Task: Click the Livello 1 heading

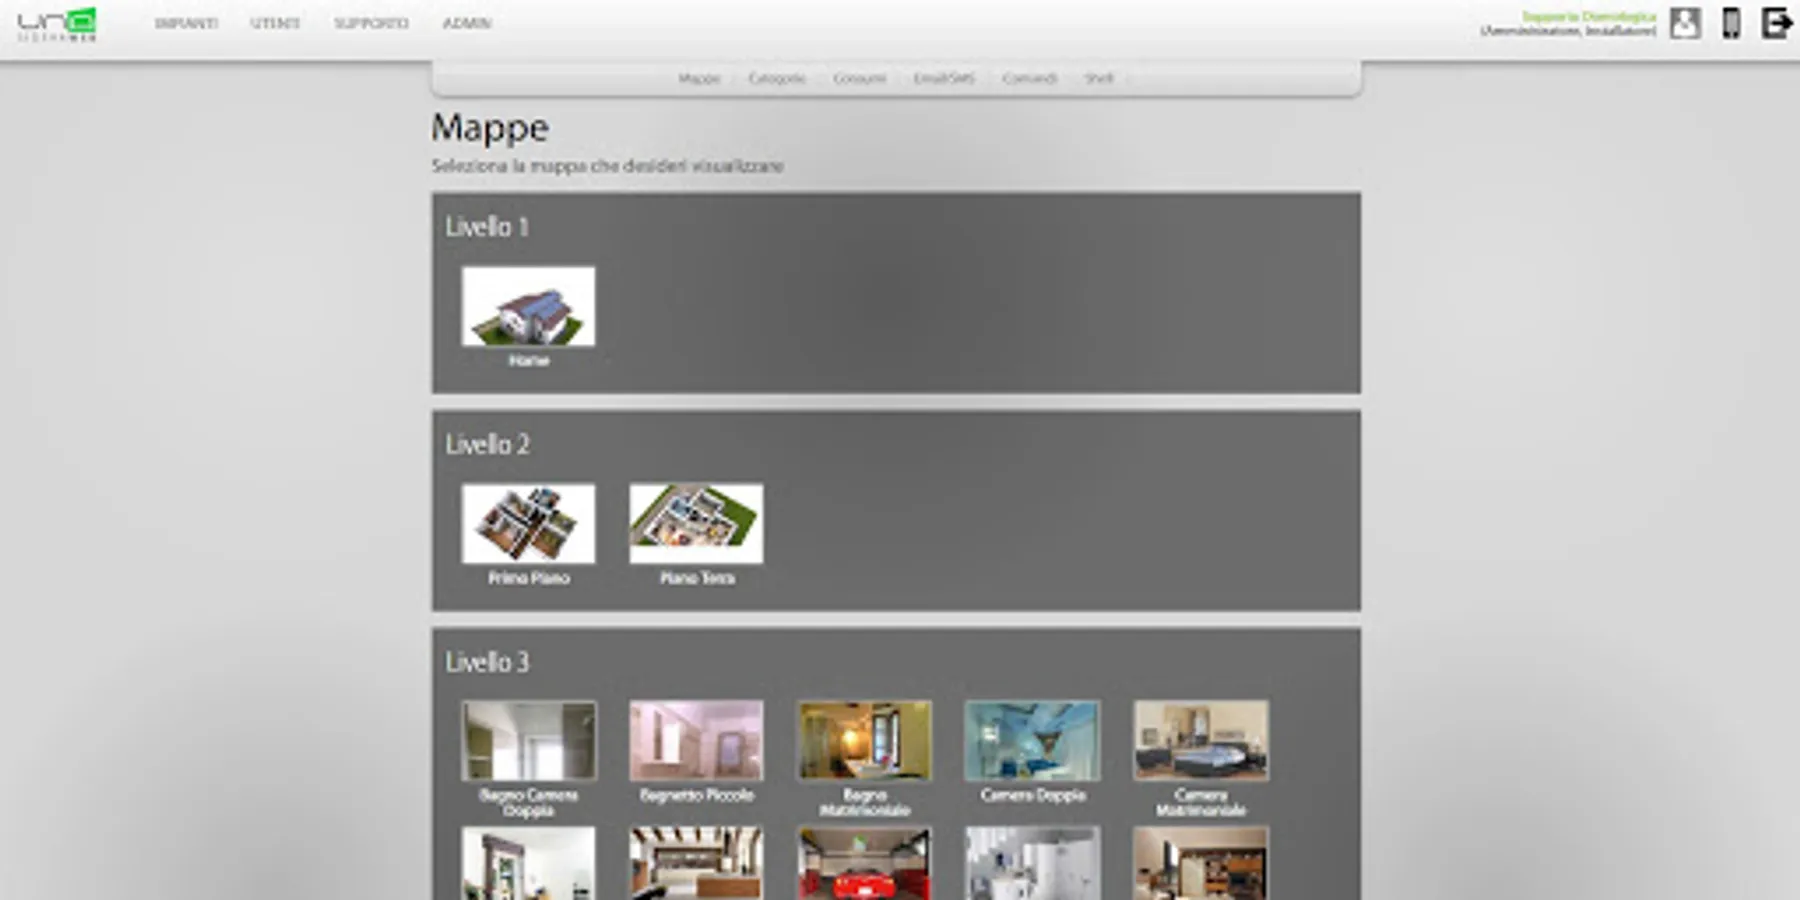Action: [486, 227]
